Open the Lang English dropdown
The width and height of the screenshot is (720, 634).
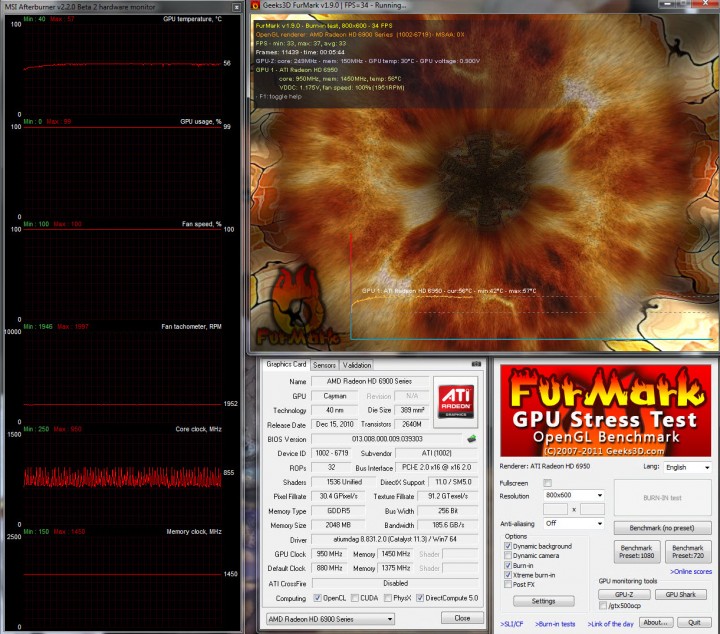pyautogui.click(x=687, y=467)
